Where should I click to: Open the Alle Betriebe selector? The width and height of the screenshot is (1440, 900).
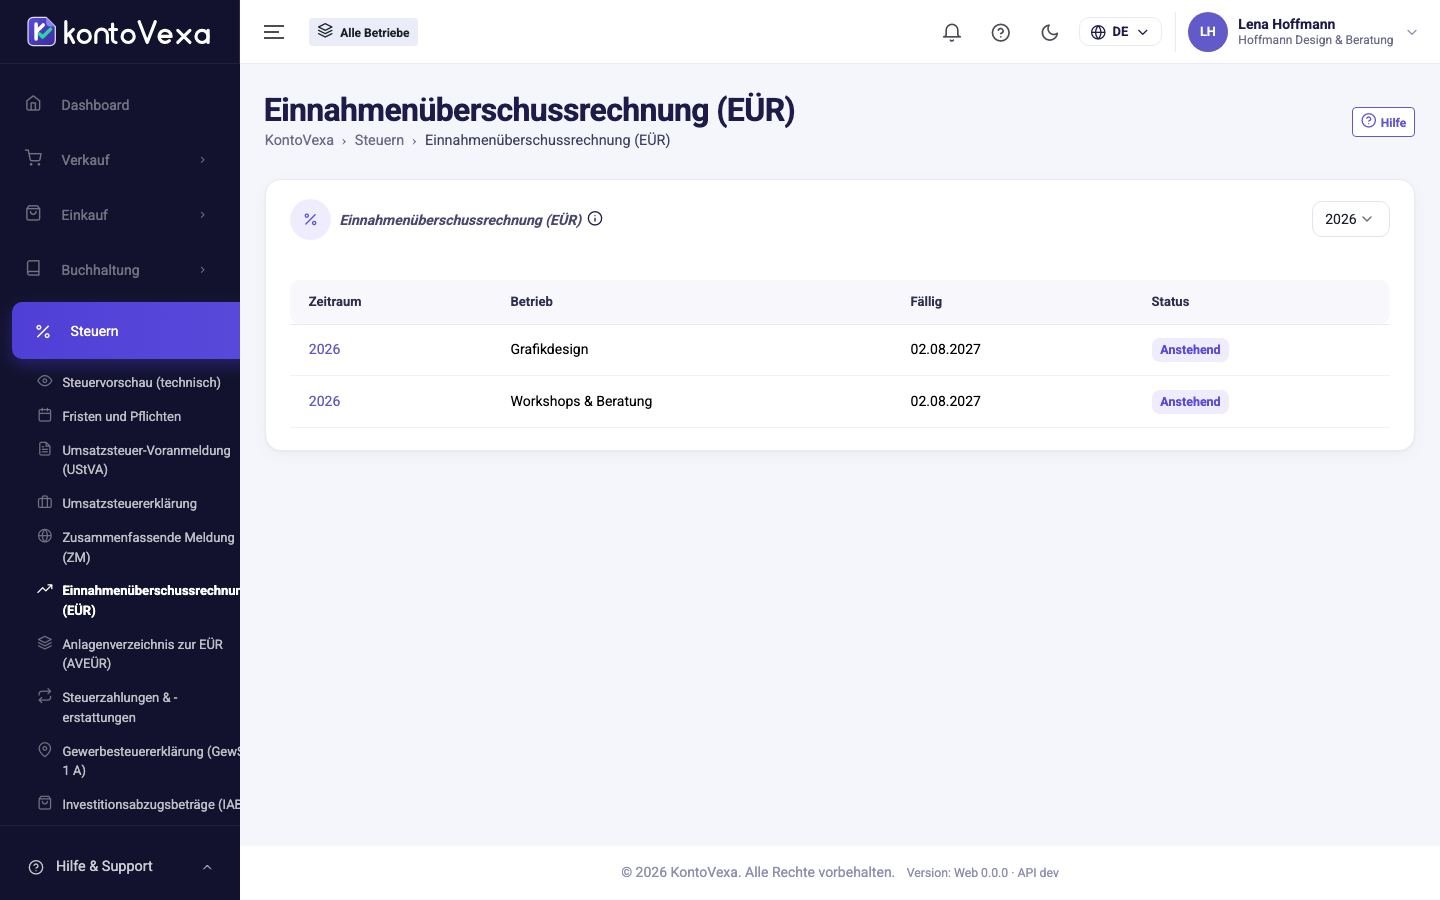point(363,32)
